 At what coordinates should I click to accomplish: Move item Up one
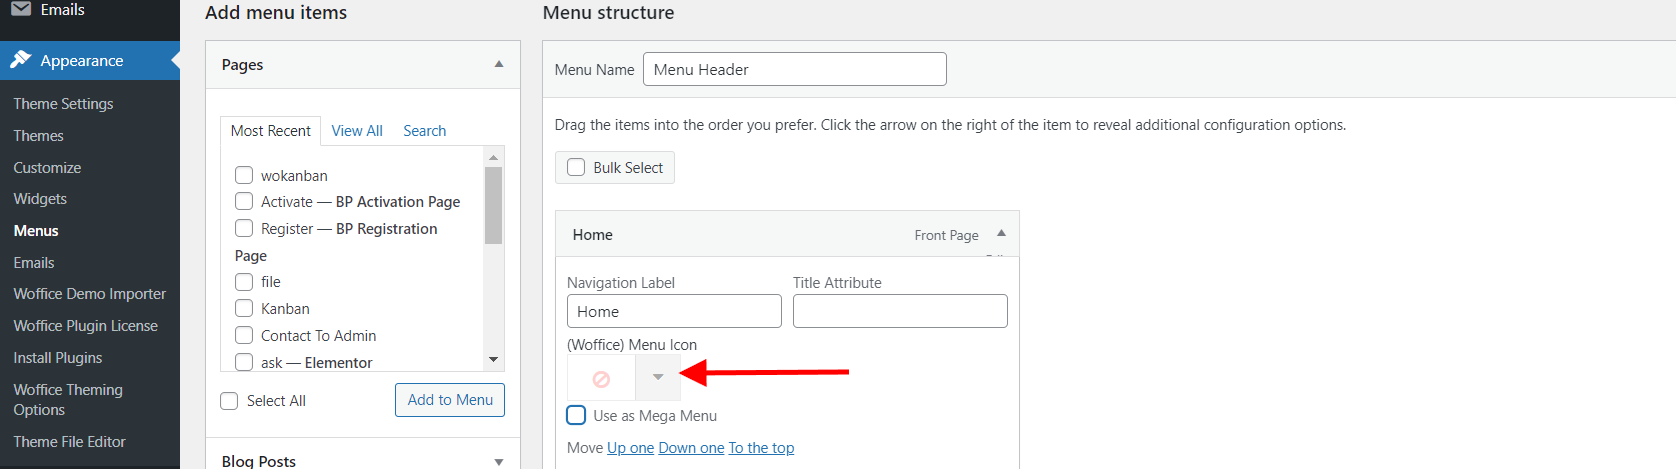tap(630, 448)
